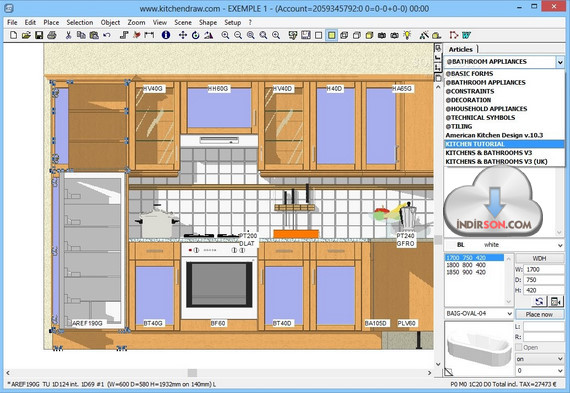The width and height of the screenshot is (570, 393).
Task: Choose @HOUSEHOLD APPLIANCES from the list
Action: (504, 109)
